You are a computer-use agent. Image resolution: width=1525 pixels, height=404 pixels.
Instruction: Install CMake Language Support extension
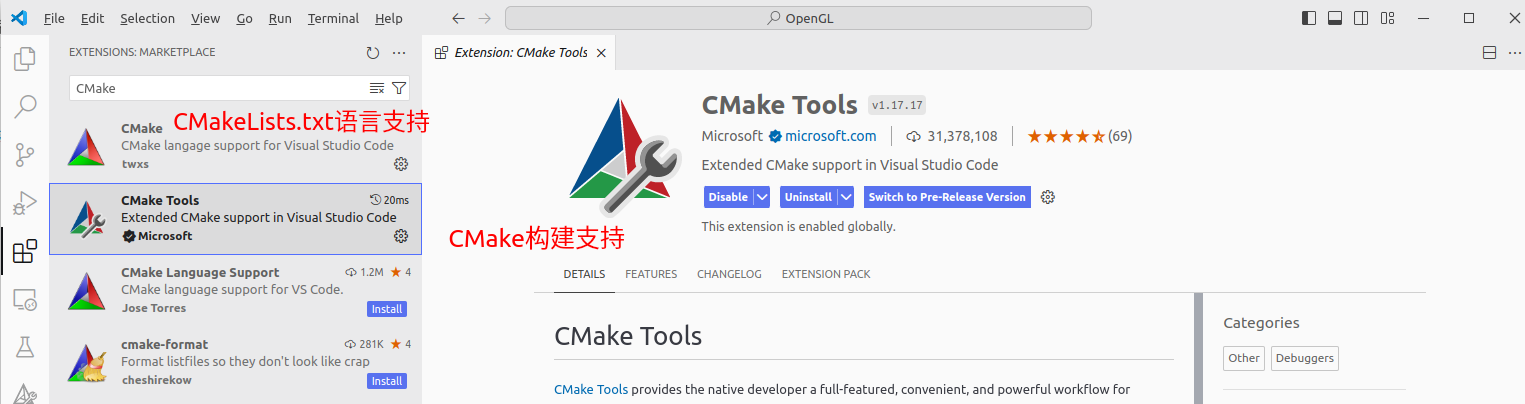387,309
